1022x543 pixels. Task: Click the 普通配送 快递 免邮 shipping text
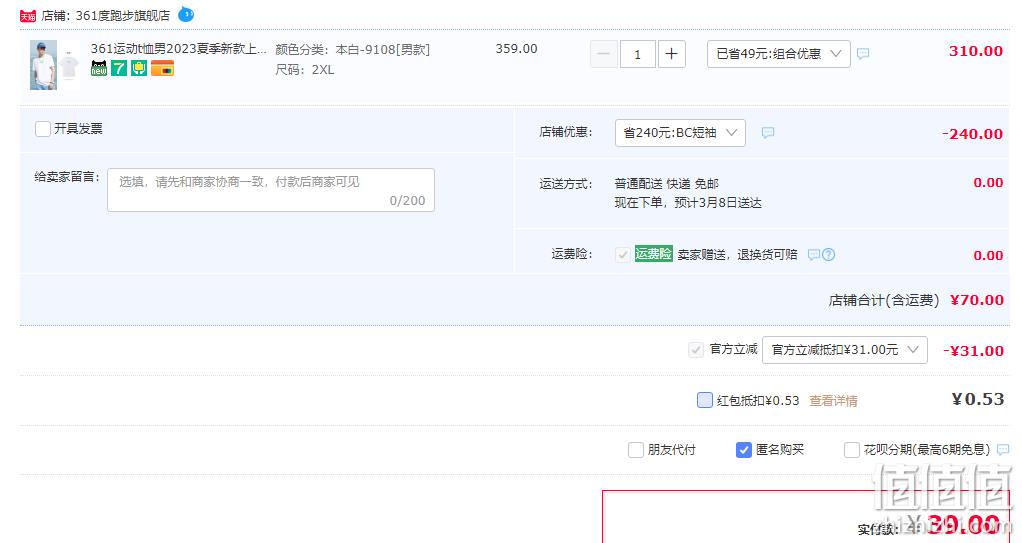pyautogui.click(x=666, y=184)
